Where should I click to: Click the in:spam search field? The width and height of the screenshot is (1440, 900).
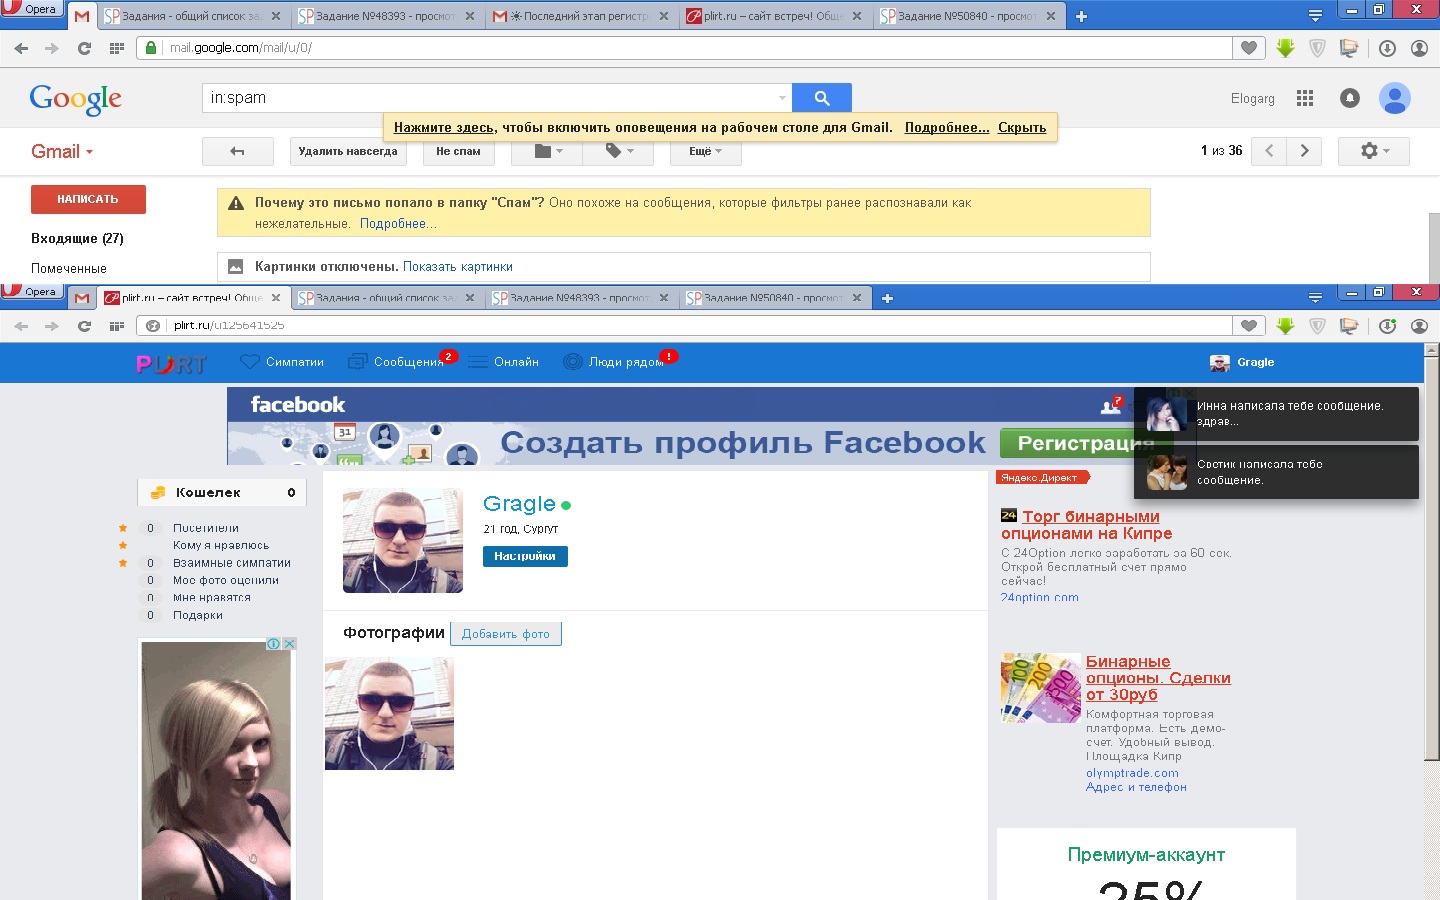pos(490,98)
